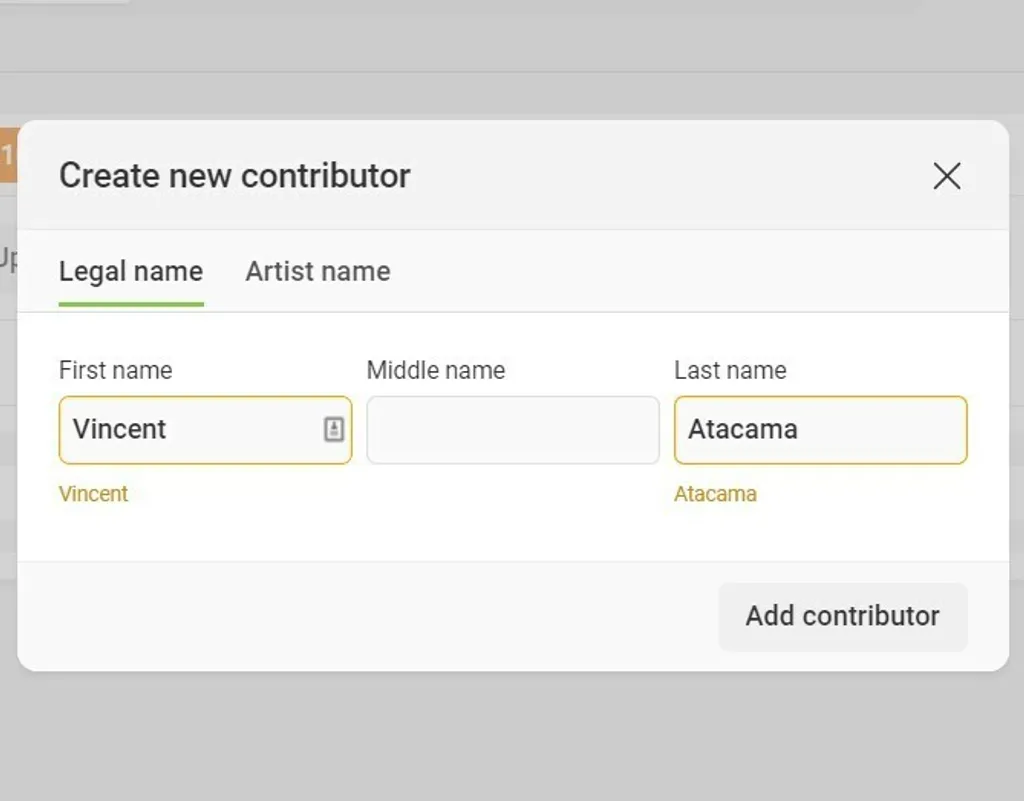Click the Last name input showing Atacama
The width and height of the screenshot is (1024, 801).
point(820,430)
